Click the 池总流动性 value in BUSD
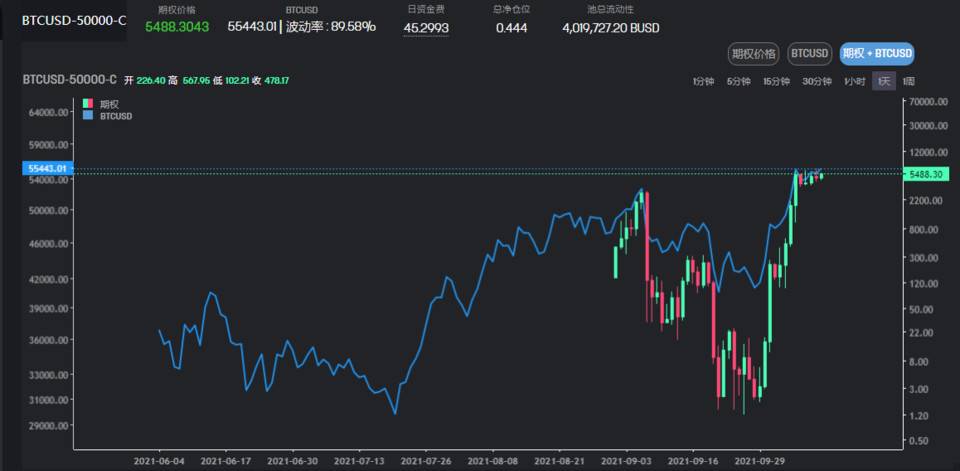Viewport: 960px width, 471px height. pyautogui.click(x=611, y=27)
